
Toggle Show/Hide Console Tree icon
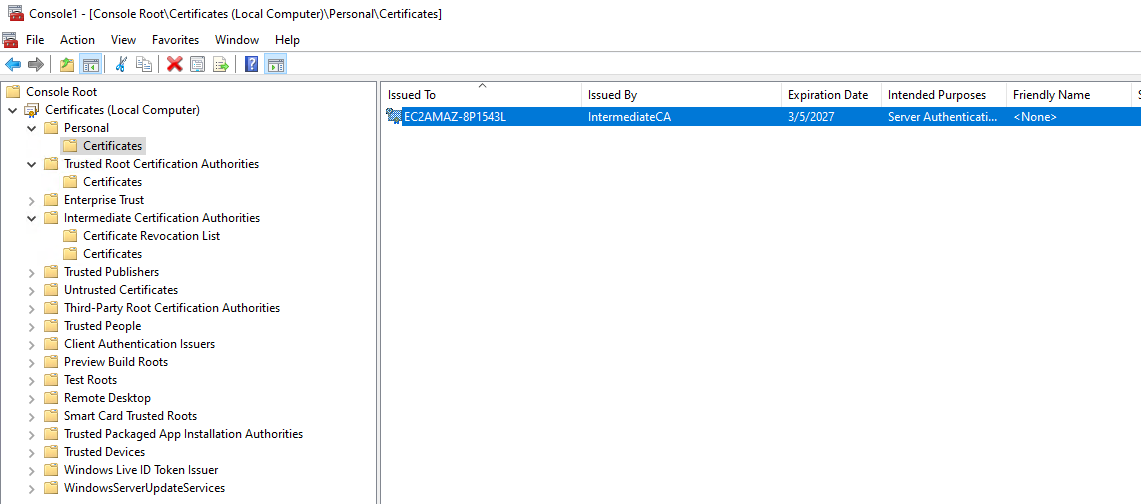90,65
